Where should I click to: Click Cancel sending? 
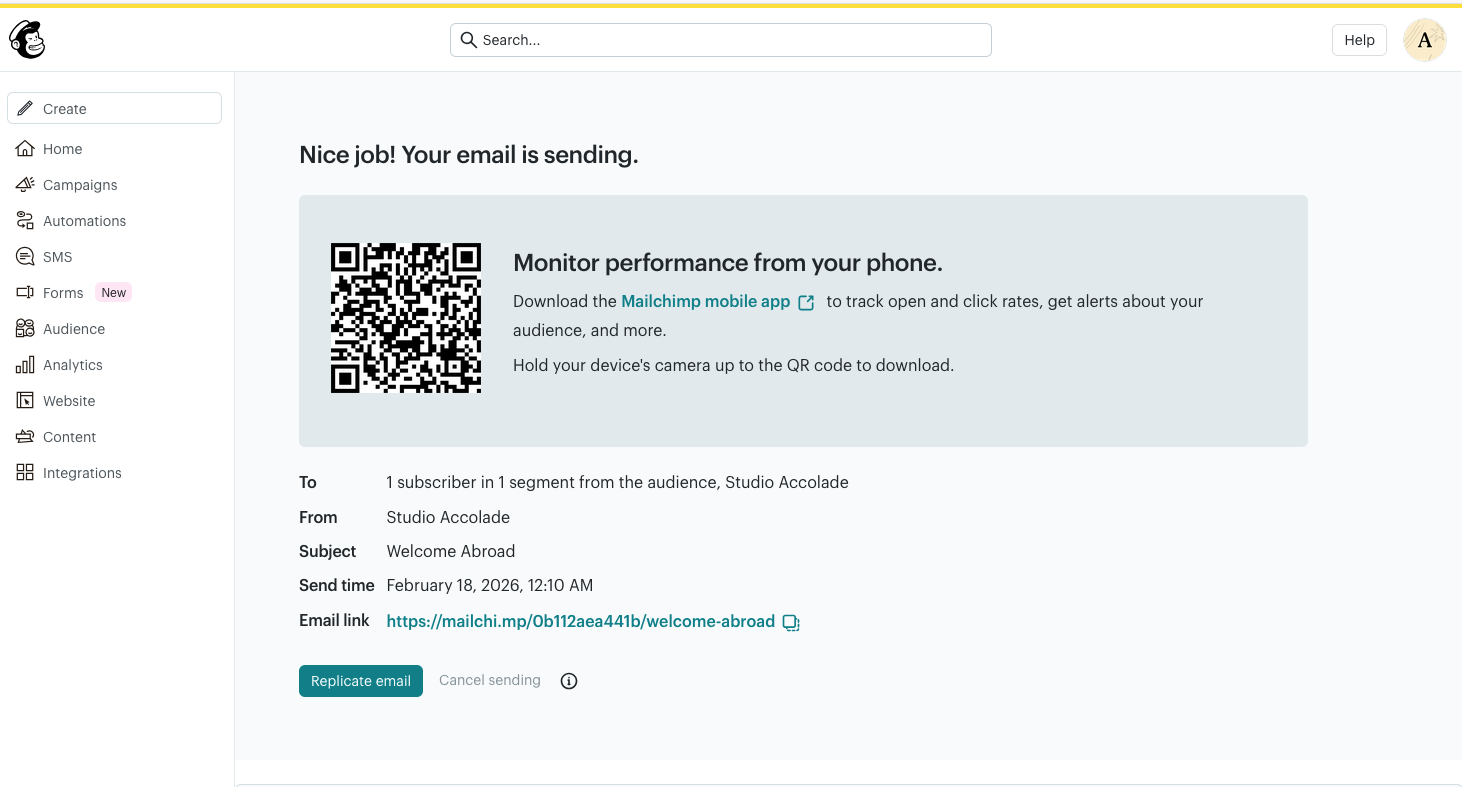pos(489,680)
